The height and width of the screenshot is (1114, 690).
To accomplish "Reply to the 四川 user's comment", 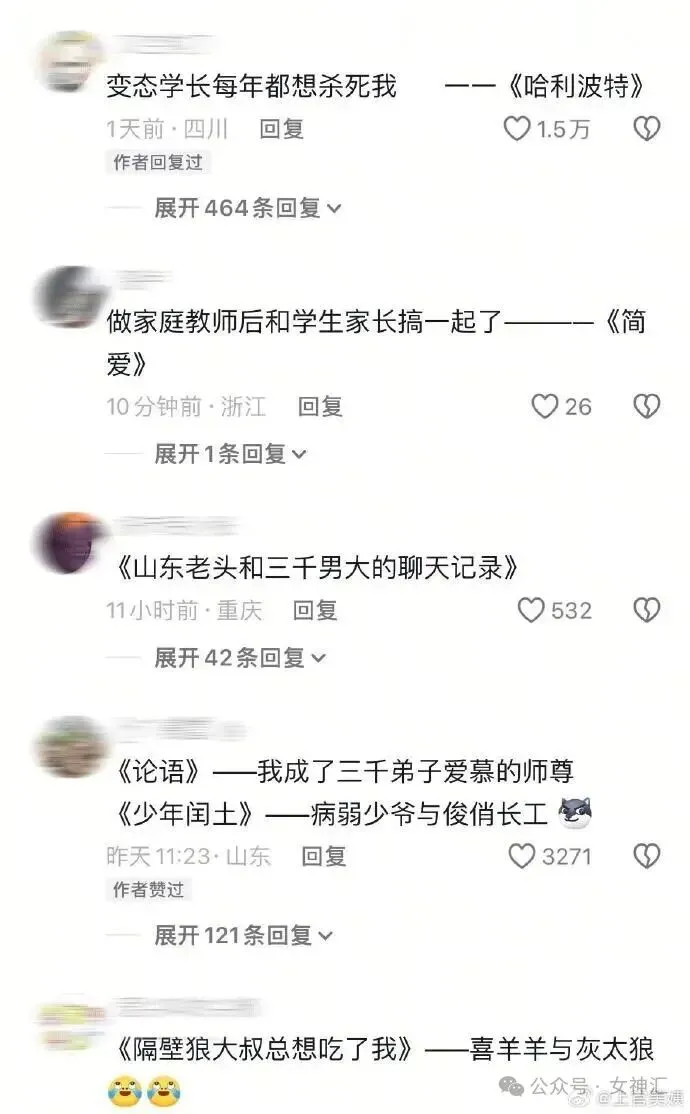I will (281, 129).
